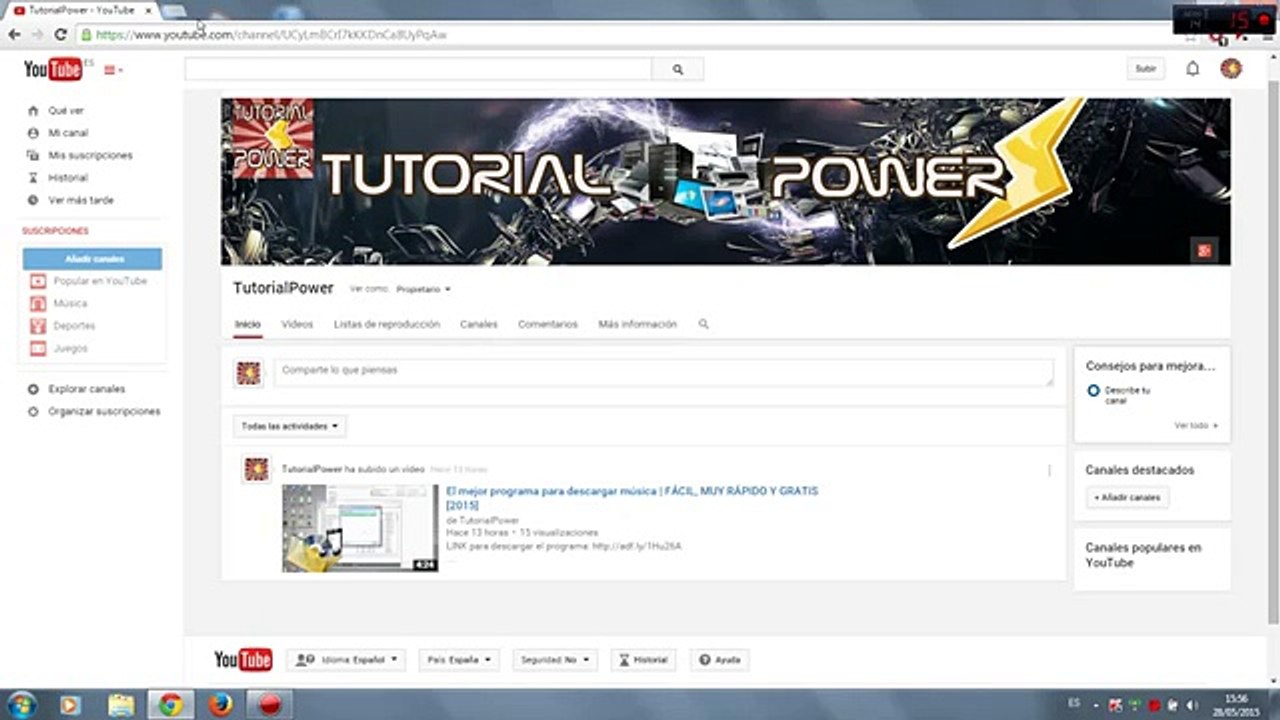Click the page vertical scrollbar
This screenshot has height=720, width=1280.
pyautogui.click(x=1272, y=350)
